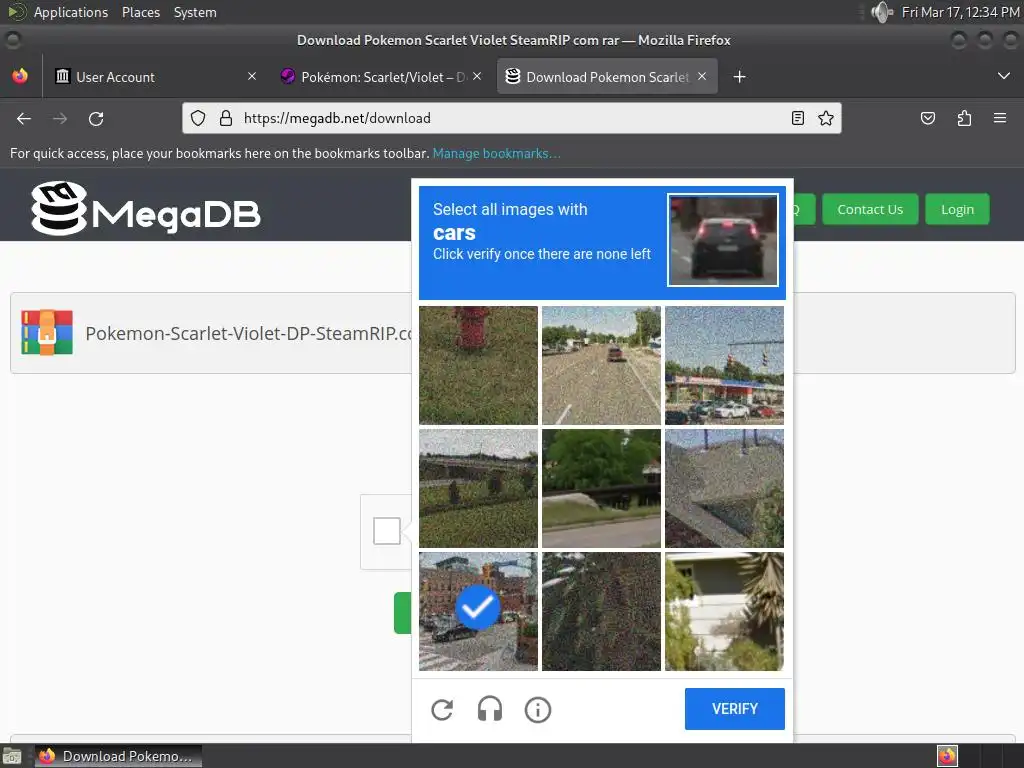This screenshot has height=768, width=1024.
Task: Click the MegaDB logo
Action: pyautogui.click(x=146, y=208)
